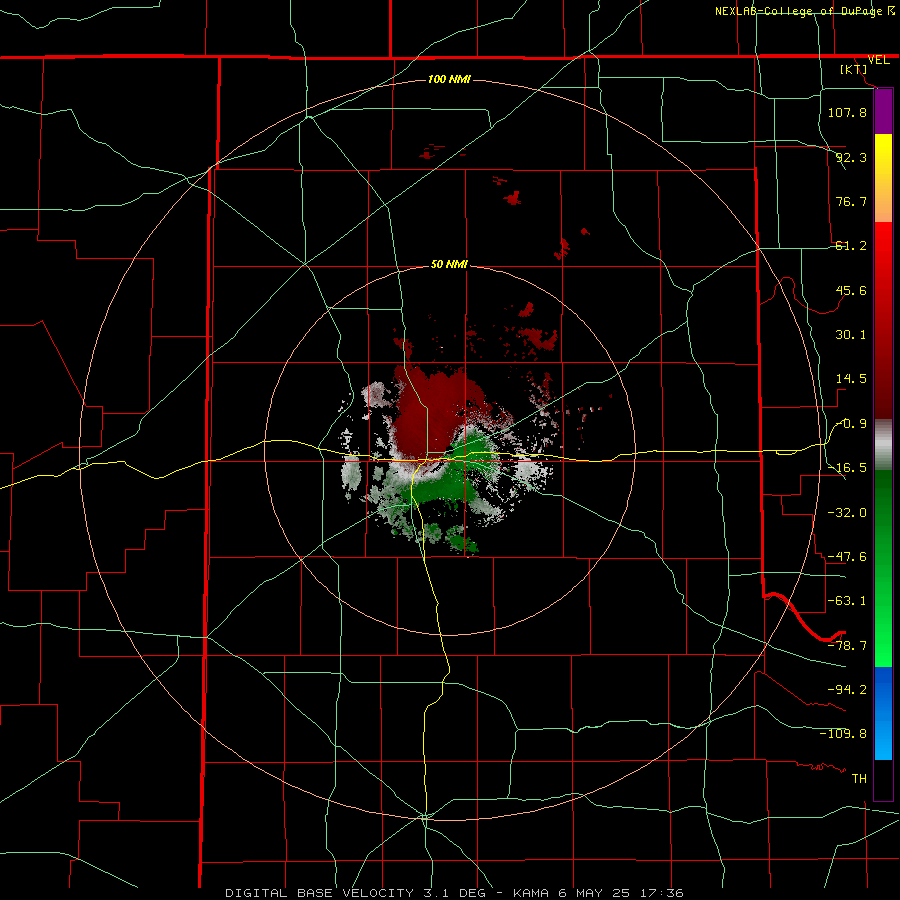Click the 92.3 velocity legend value
The height and width of the screenshot is (900, 900).
[851, 157]
